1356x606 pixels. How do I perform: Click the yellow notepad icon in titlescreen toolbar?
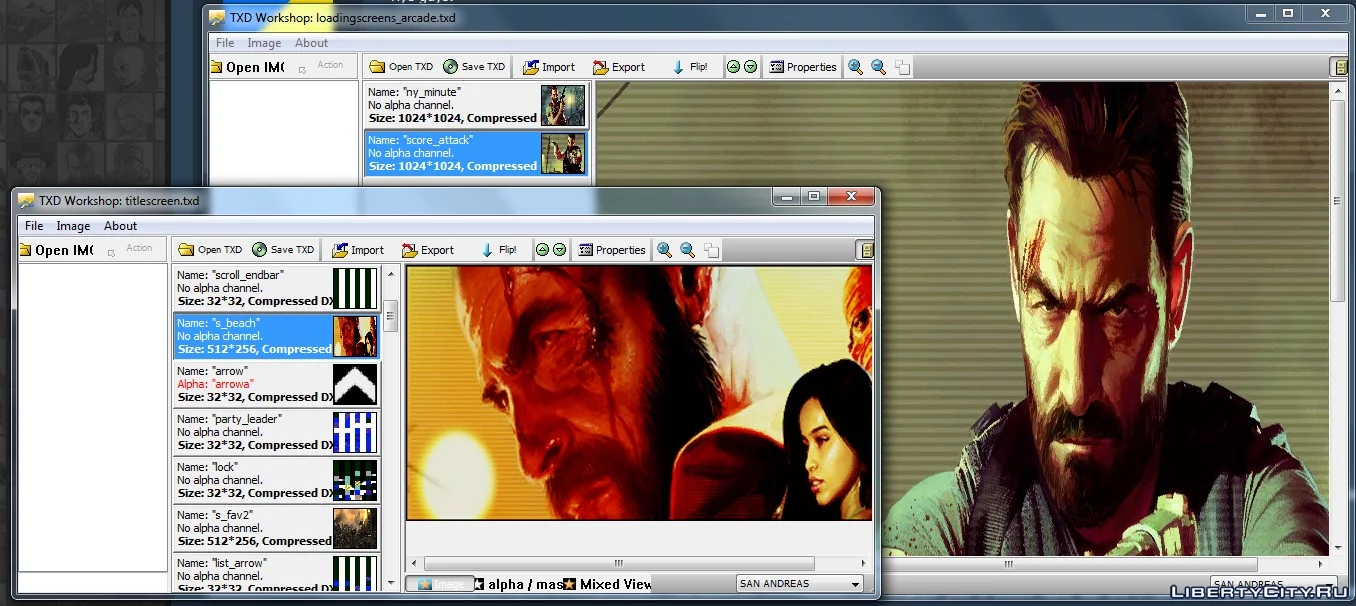tap(866, 250)
